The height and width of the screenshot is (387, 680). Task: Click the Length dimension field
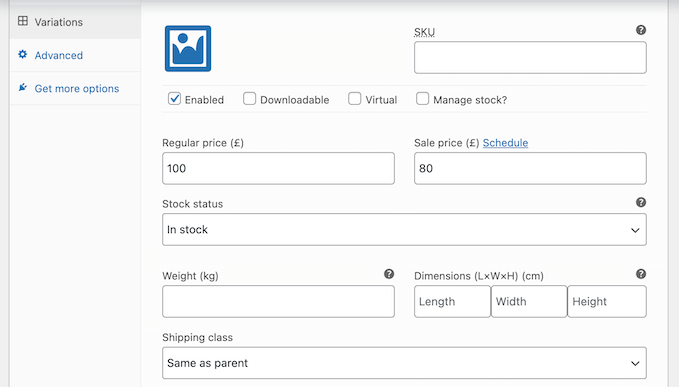[452, 302]
